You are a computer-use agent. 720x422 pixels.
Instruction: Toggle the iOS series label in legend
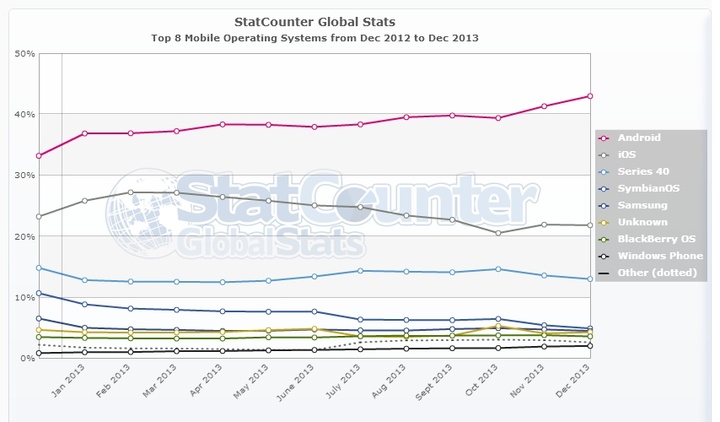tap(626, 154)
